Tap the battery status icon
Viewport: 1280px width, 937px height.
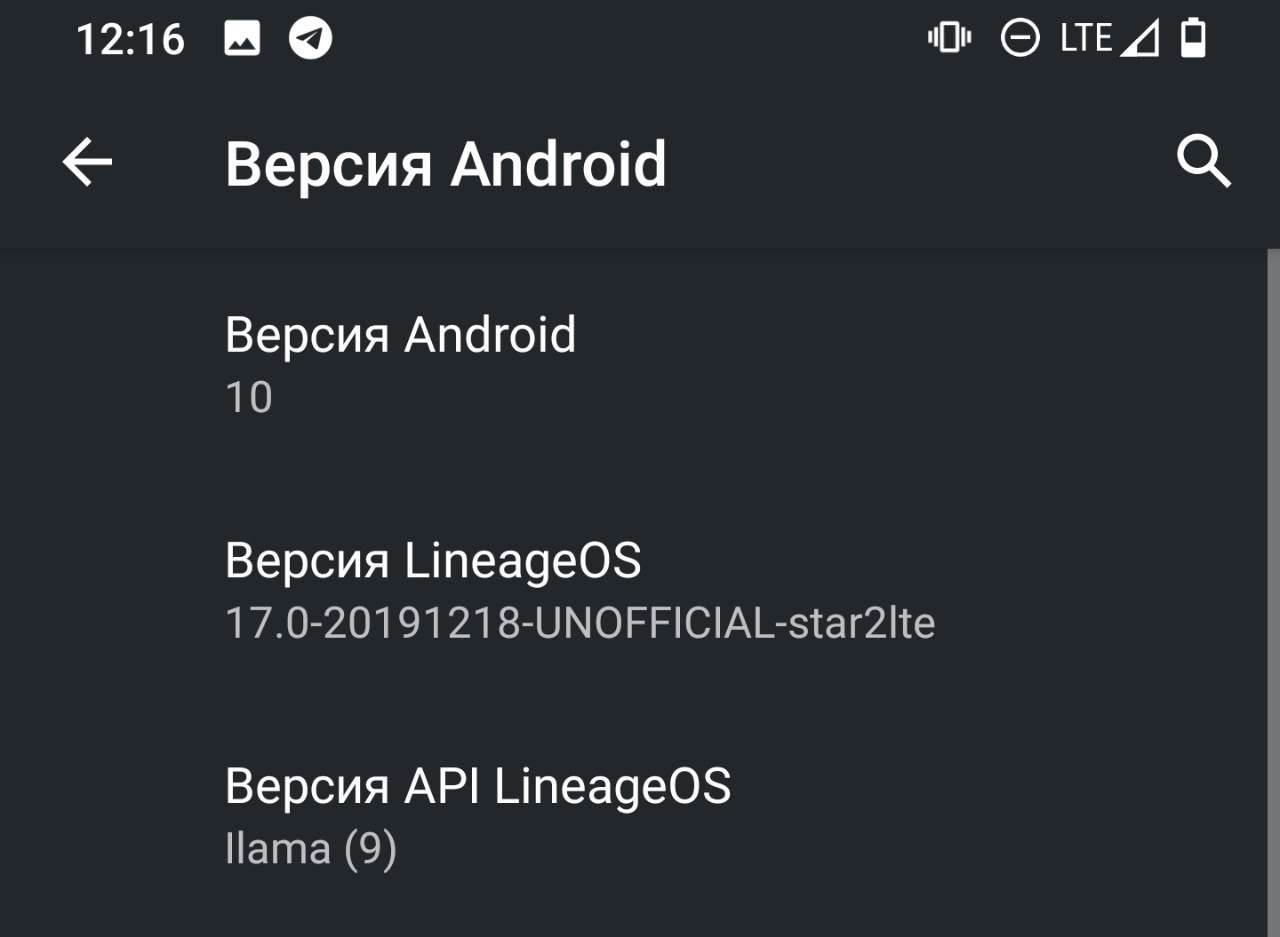(1193, 38)
